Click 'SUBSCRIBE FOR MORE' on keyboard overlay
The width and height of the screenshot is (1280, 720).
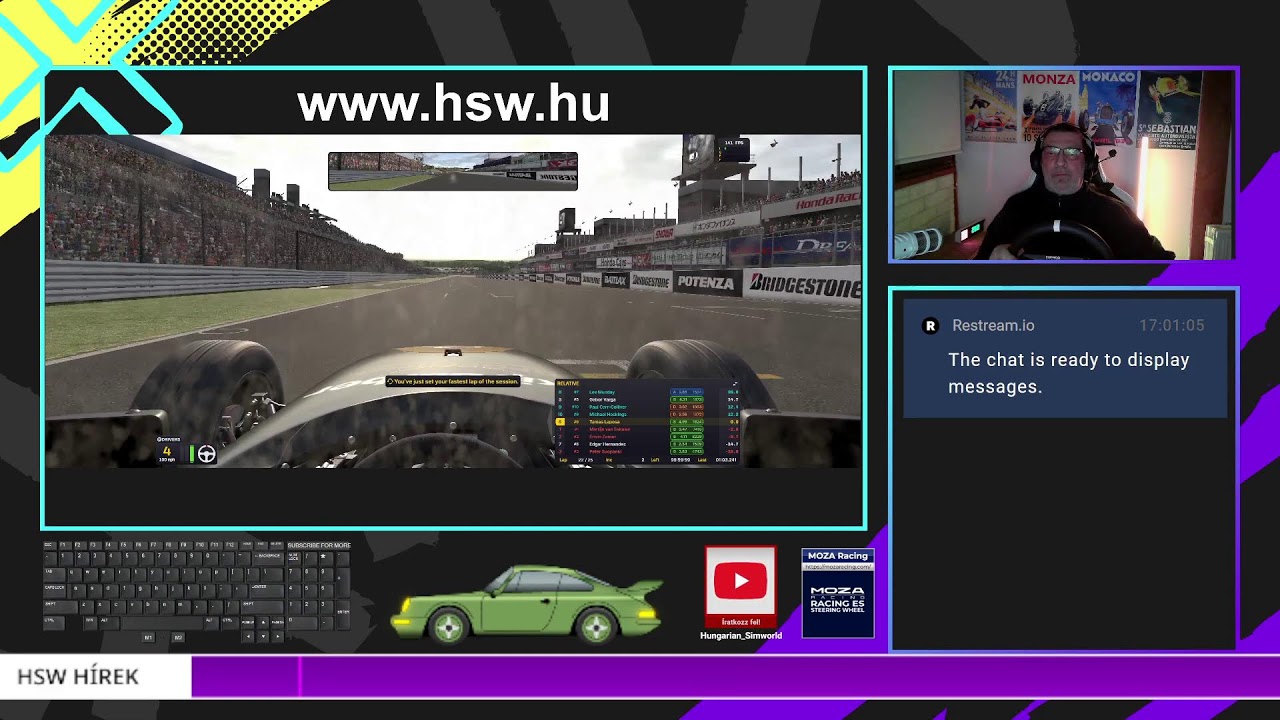pos(319,545)
